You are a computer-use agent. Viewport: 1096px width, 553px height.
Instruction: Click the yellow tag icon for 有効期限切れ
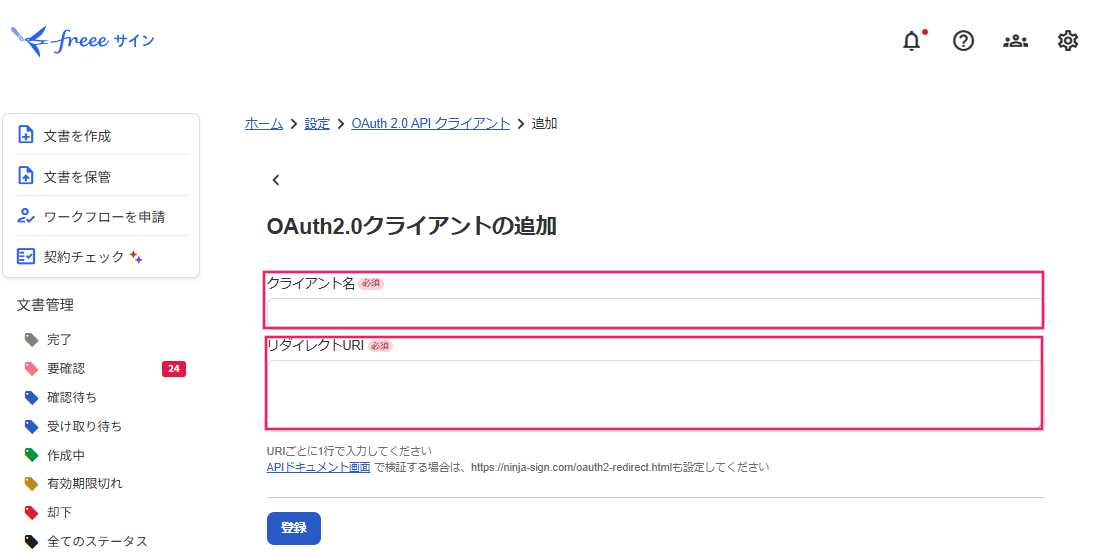pyautogui.click(x=31, y=484)
